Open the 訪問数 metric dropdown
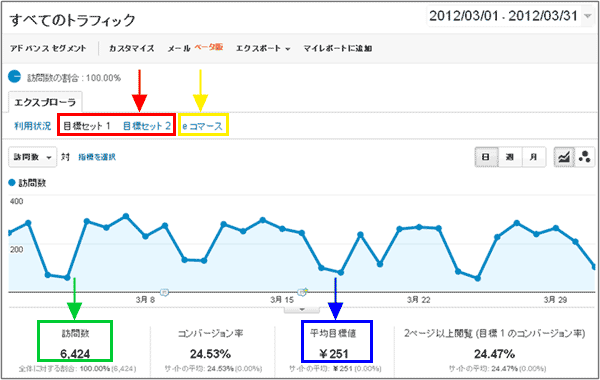Viewport: 600px width, 380px height. (x=33, y=157)
